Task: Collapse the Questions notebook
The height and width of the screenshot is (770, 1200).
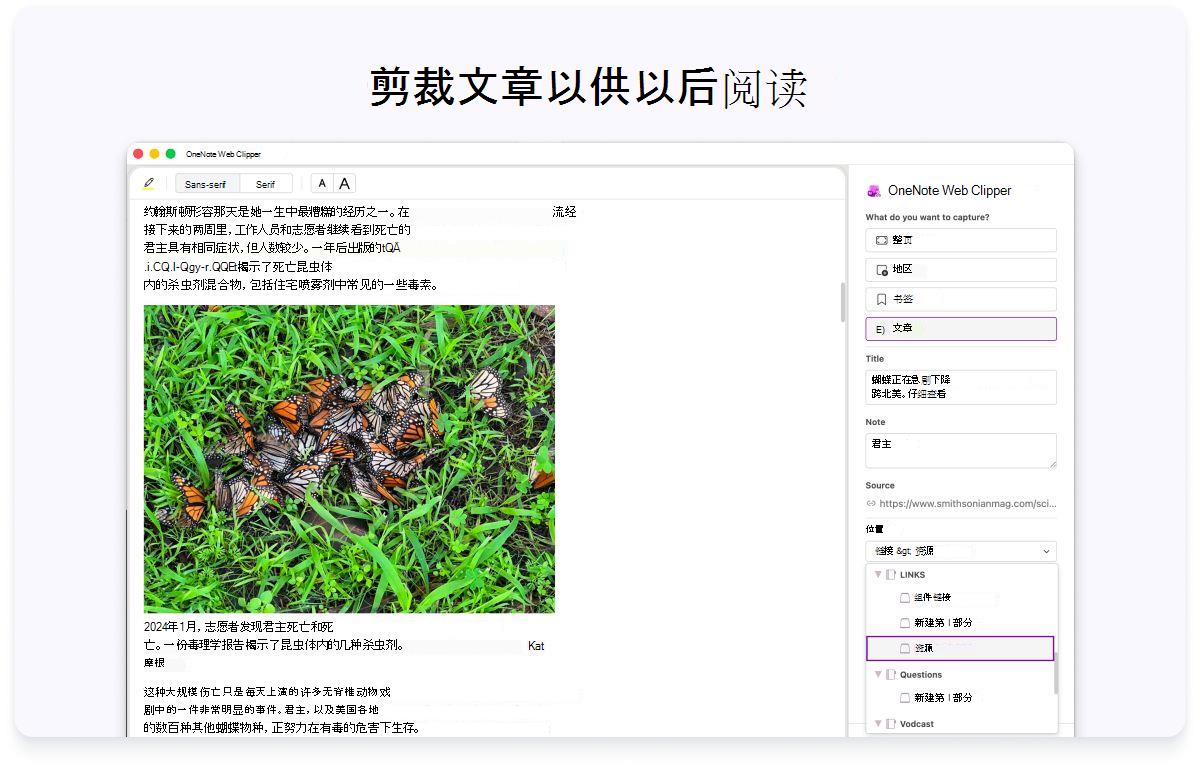Action: coord(879,675)
